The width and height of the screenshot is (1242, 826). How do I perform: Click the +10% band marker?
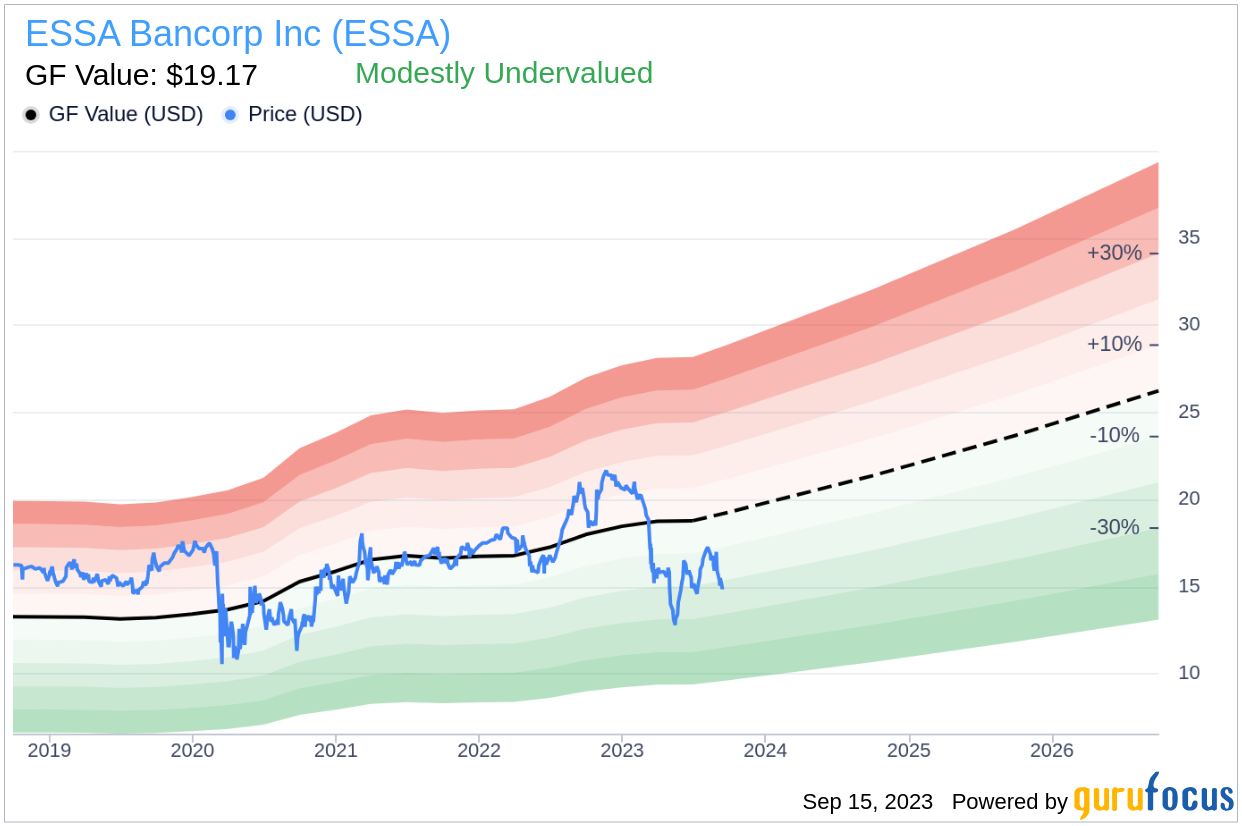coord(1114,344)
